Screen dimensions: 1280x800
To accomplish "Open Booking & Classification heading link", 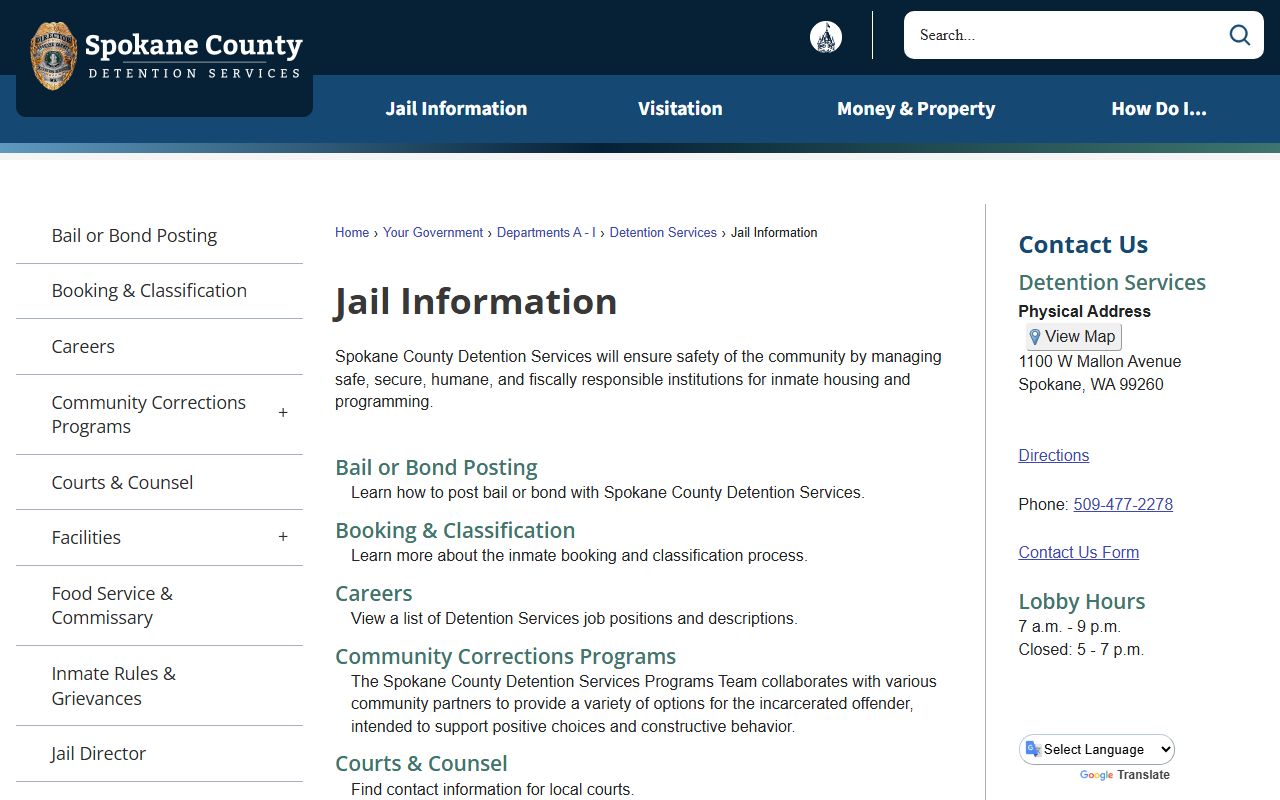I will (x=455, y=531).
